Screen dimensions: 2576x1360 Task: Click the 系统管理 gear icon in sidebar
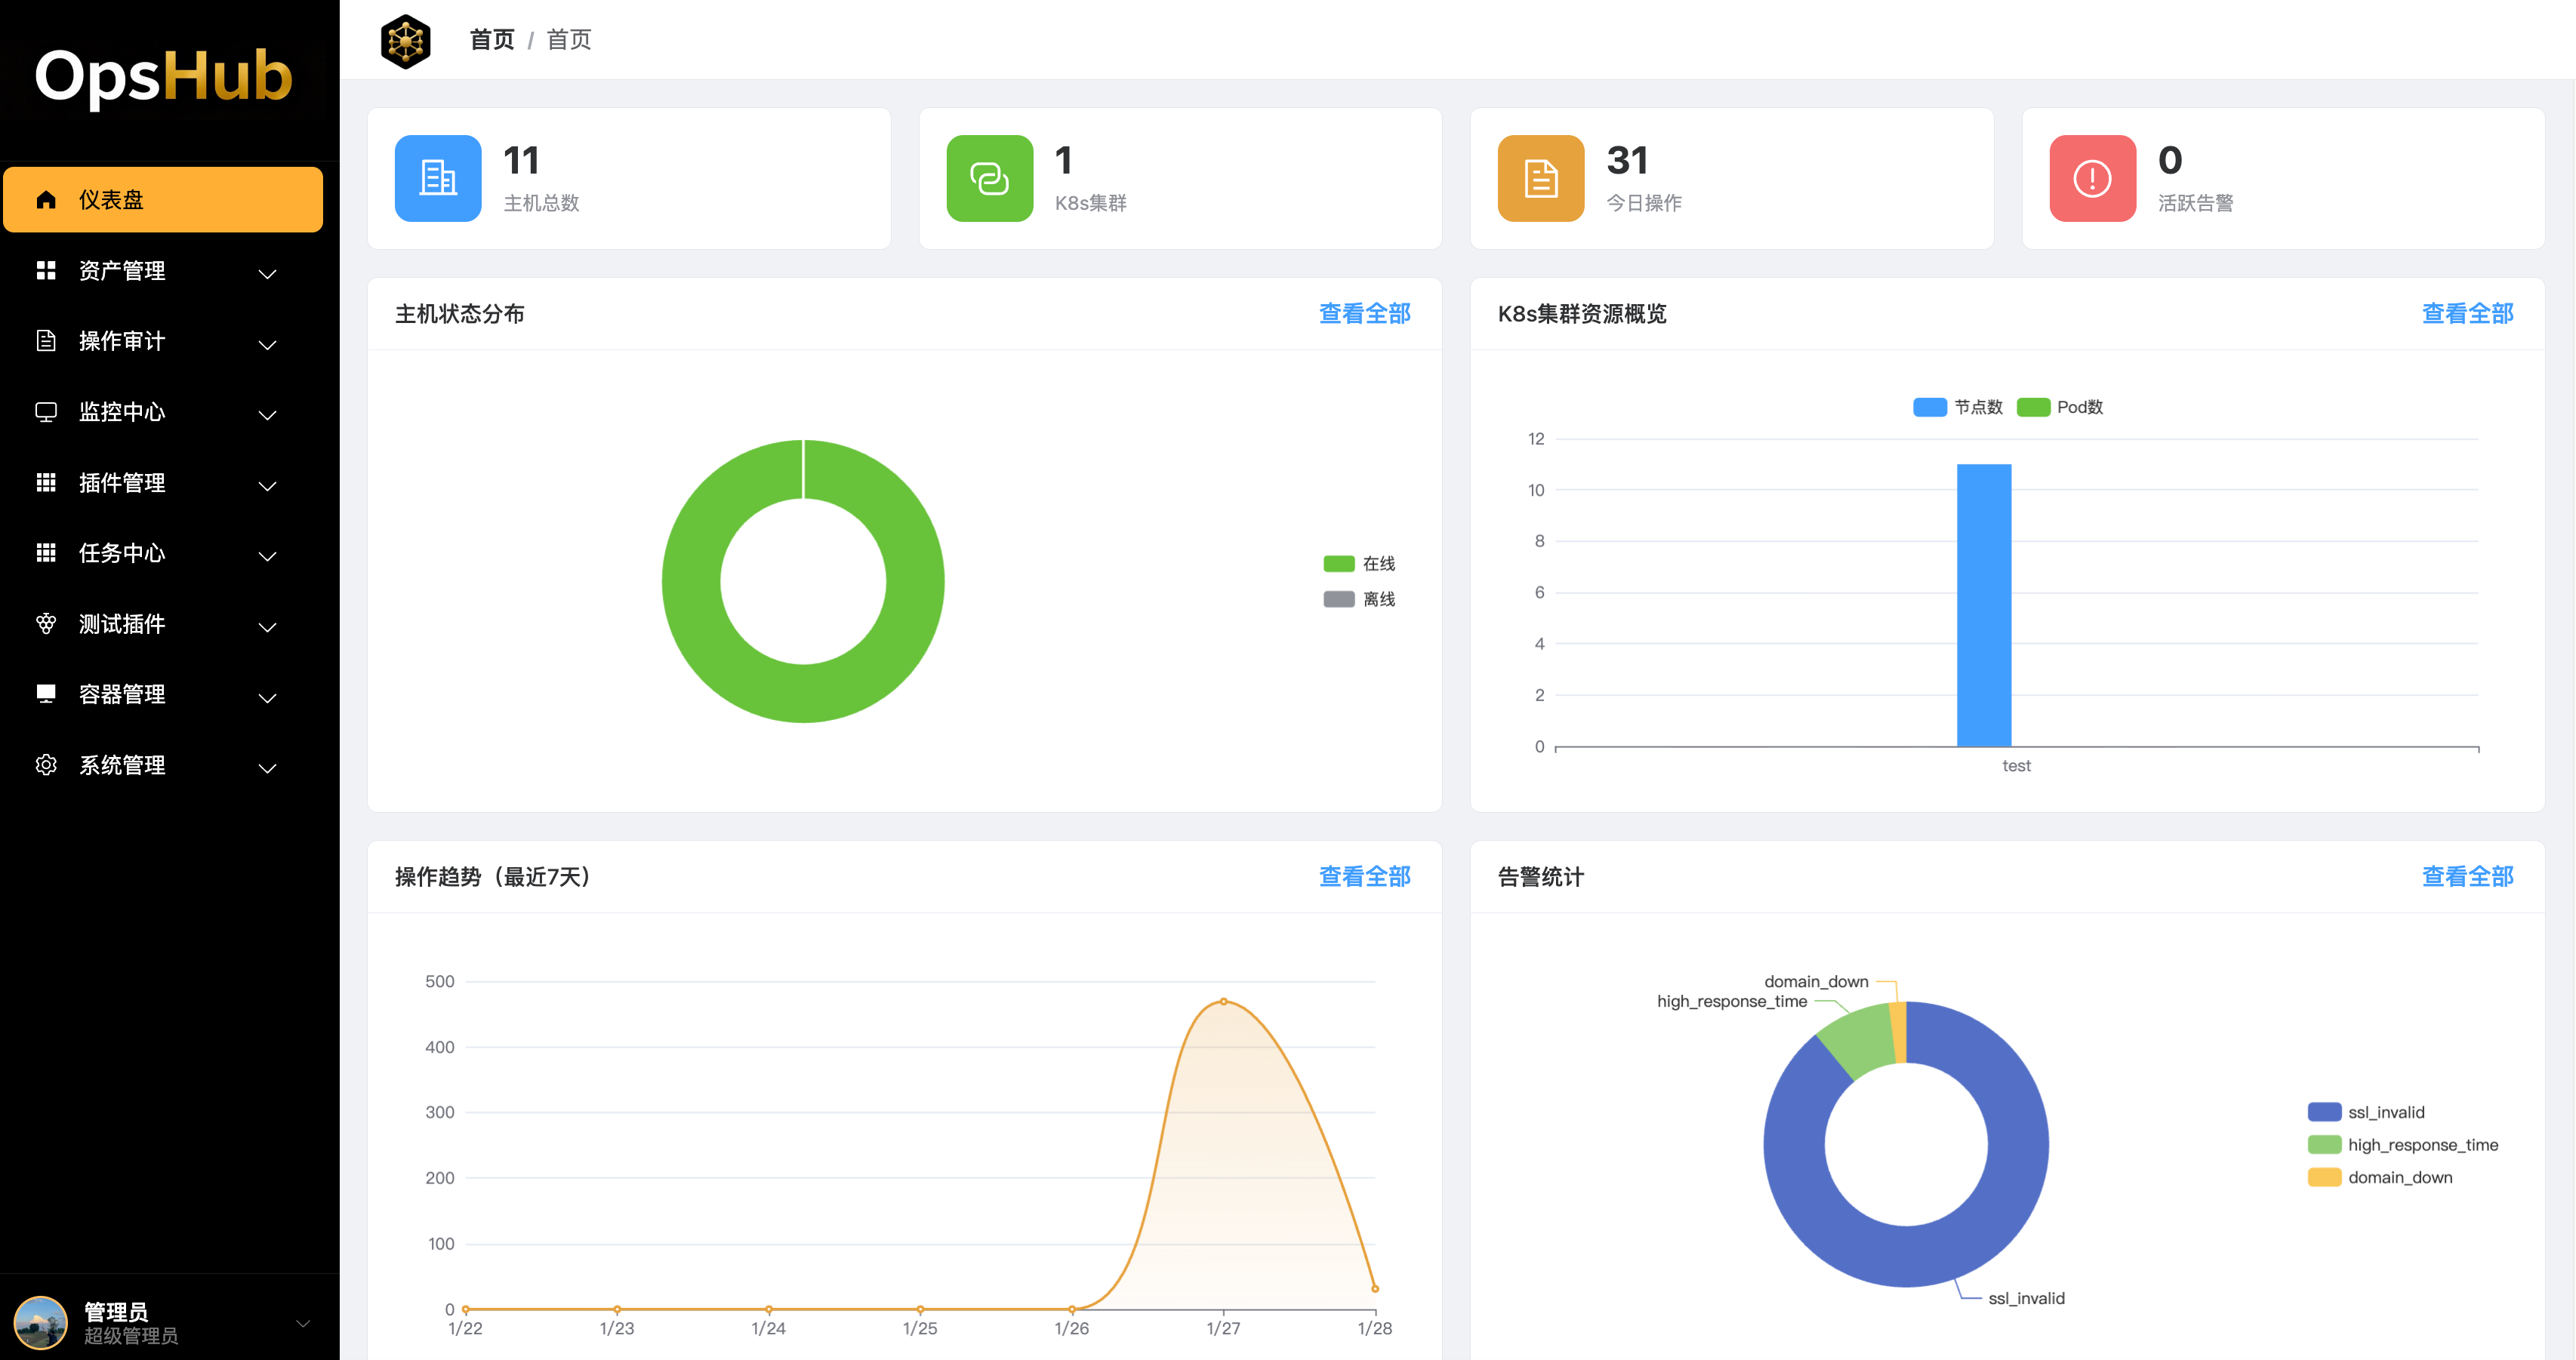[x=46, y=765]
